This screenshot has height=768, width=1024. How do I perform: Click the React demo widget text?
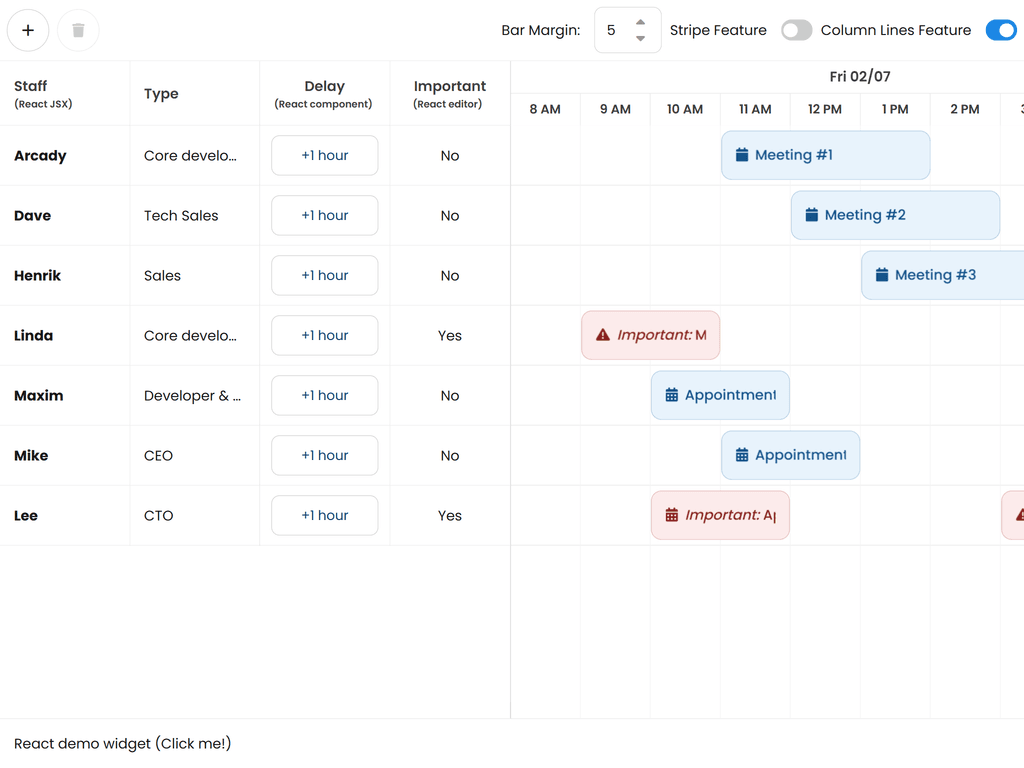pyautogui.click(x=123, y=743)
